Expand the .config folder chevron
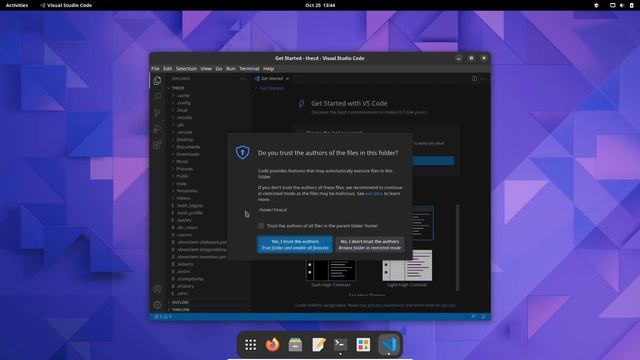640x360 pixels. tap(173, 103)
